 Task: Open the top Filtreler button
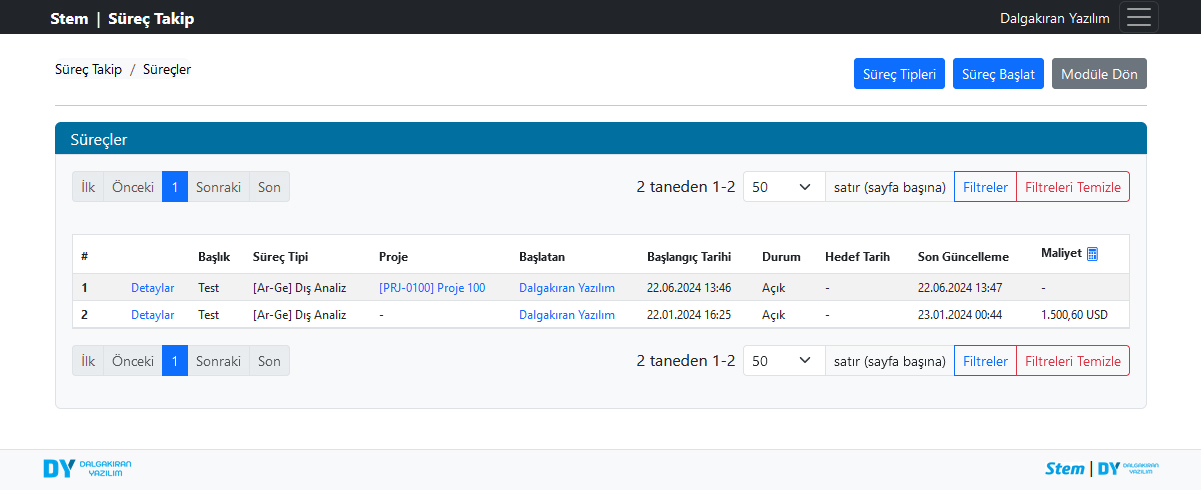tap(985, 187)
